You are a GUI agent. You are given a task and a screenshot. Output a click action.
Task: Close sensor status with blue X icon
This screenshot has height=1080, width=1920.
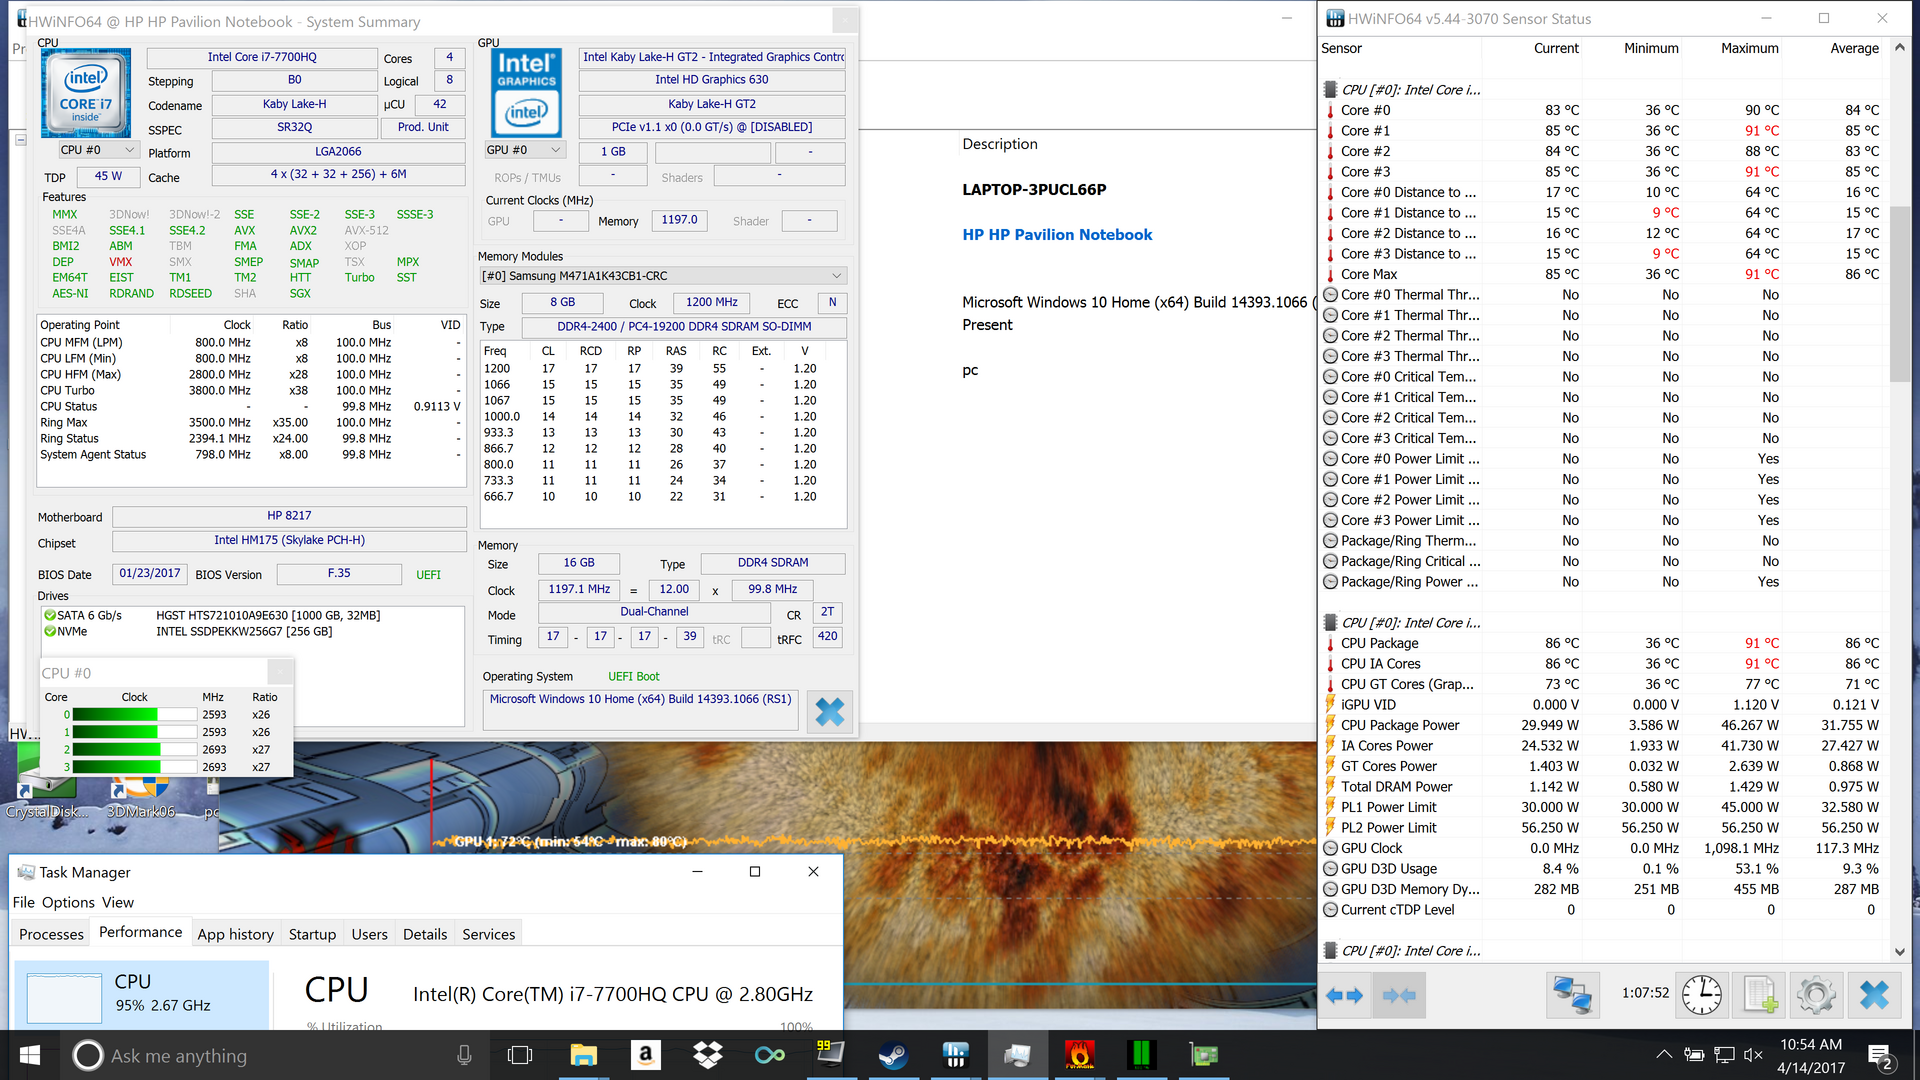tap(1874, 995)
